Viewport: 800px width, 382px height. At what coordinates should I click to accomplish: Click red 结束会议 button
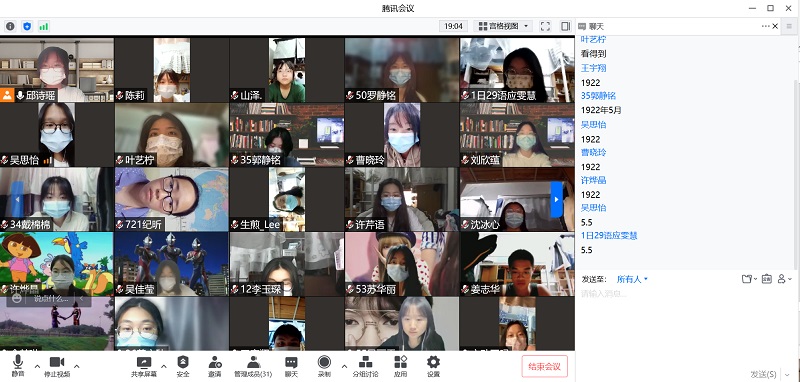[x=544, y=366]
